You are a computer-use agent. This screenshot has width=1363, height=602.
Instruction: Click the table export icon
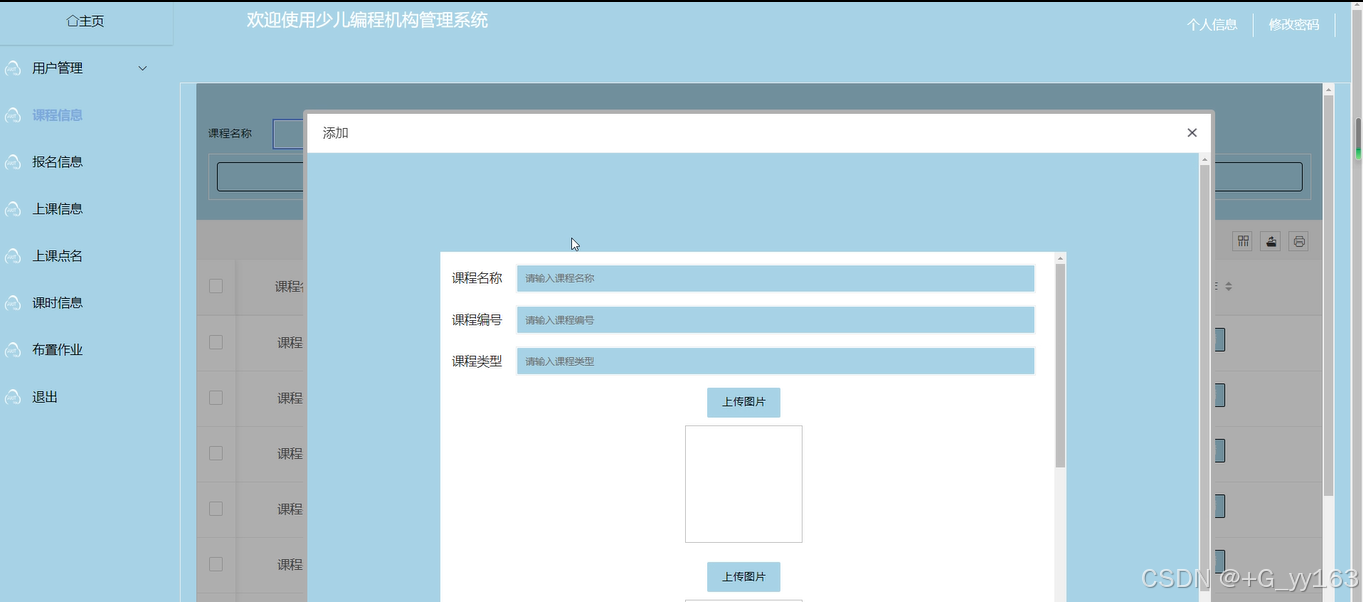(1271, 241)
